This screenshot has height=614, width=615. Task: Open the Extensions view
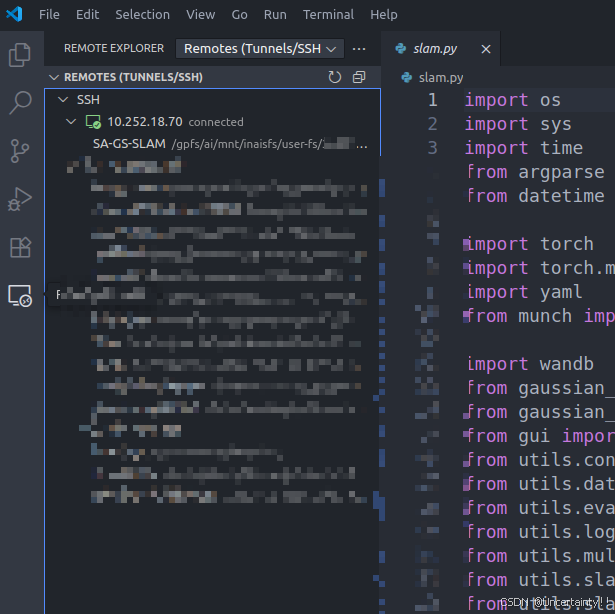tap(20, 248)
